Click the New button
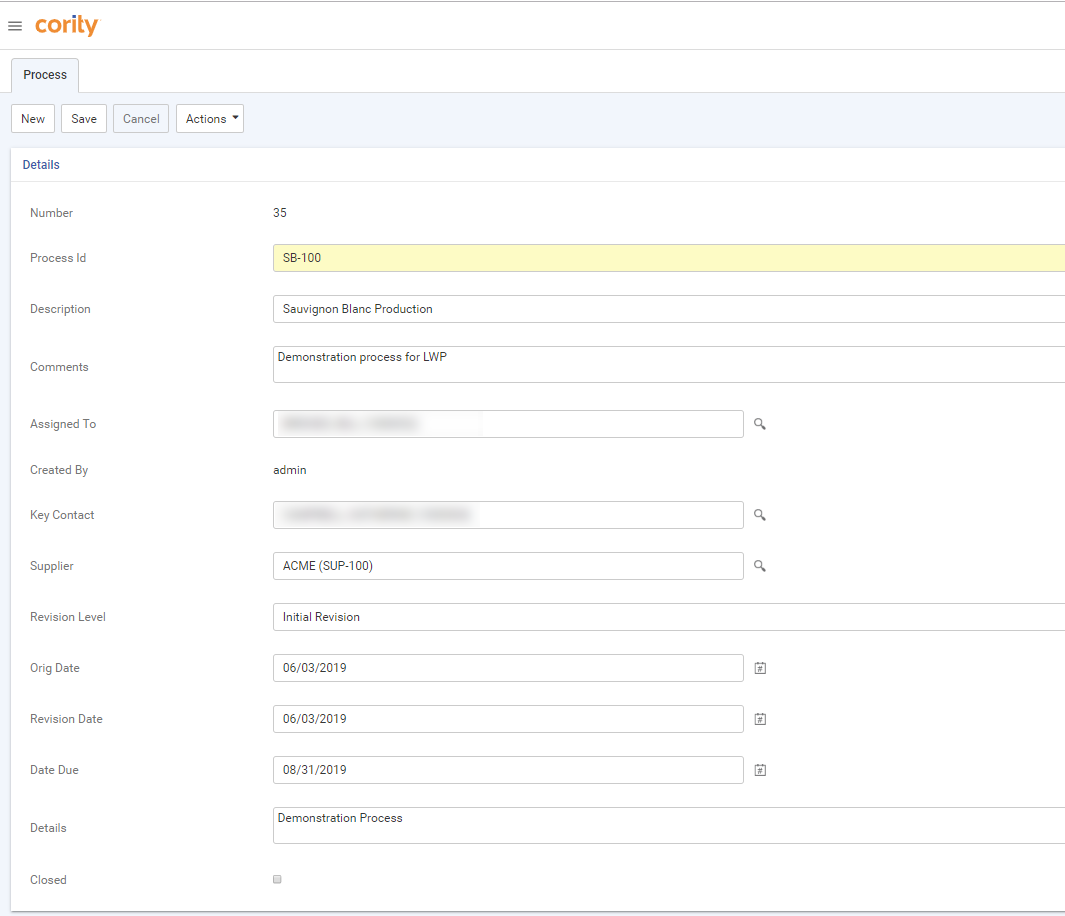This screenshot has width=1065, height=916. 33,119
